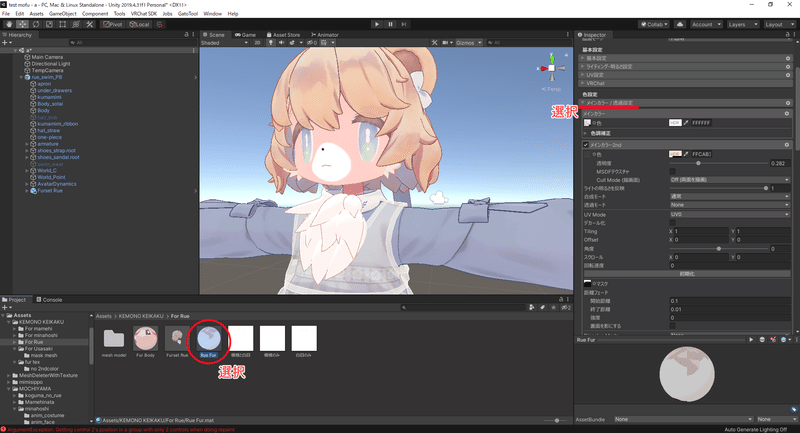Open the Account dropdown

[706, 24]
